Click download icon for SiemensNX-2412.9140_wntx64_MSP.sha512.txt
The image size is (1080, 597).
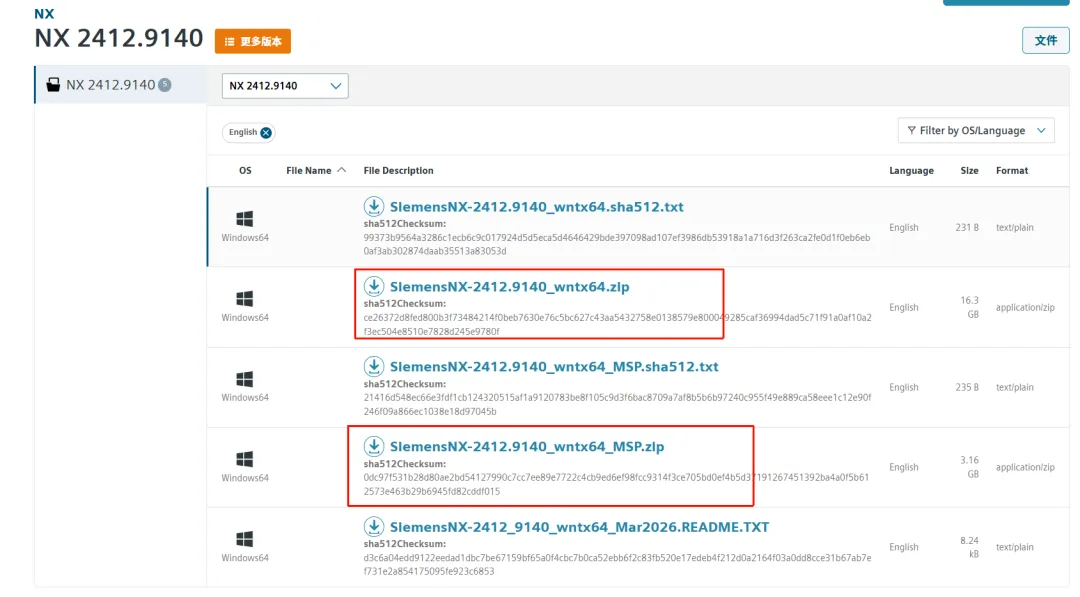pos(374,366)
